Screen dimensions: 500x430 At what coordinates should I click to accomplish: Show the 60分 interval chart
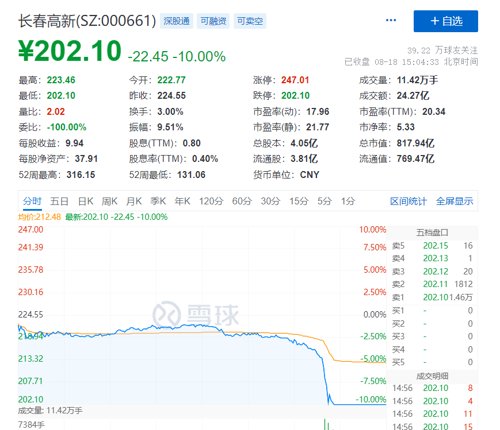pos(242,201)
